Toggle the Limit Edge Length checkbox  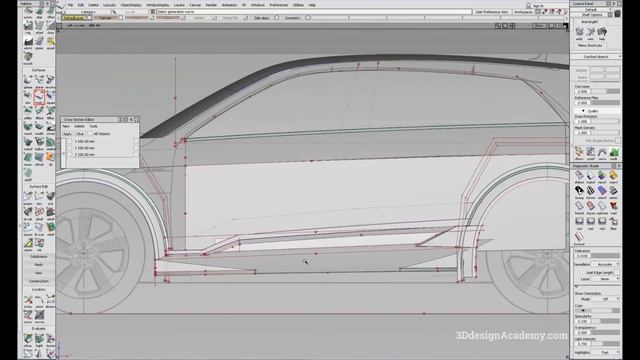tap(618, 272)
